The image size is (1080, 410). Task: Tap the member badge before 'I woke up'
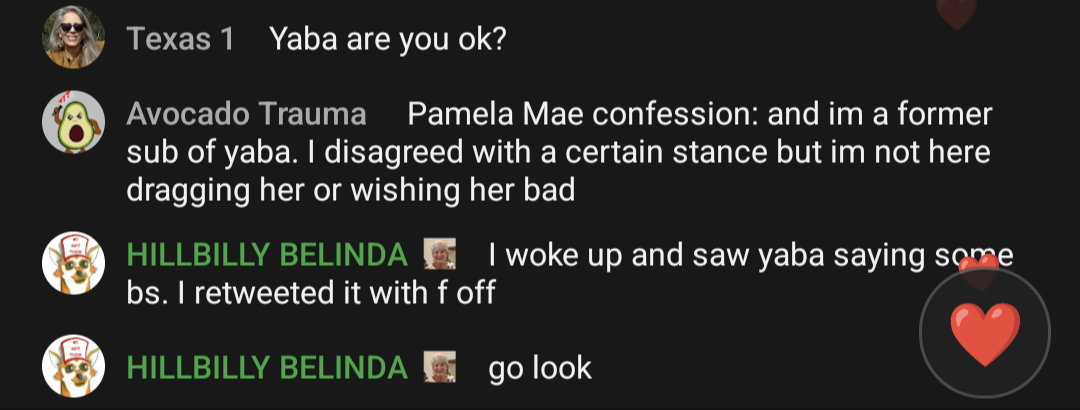[x=439, y=254]
